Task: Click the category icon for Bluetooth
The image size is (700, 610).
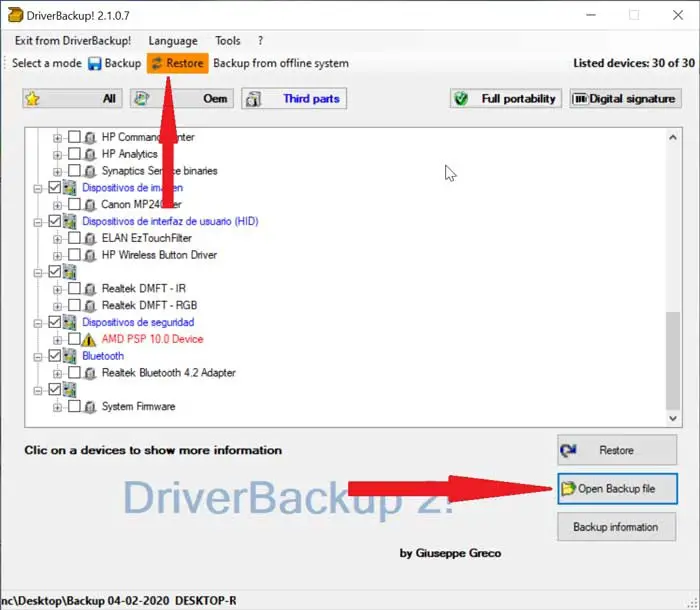Action: (x=70, y=356)
